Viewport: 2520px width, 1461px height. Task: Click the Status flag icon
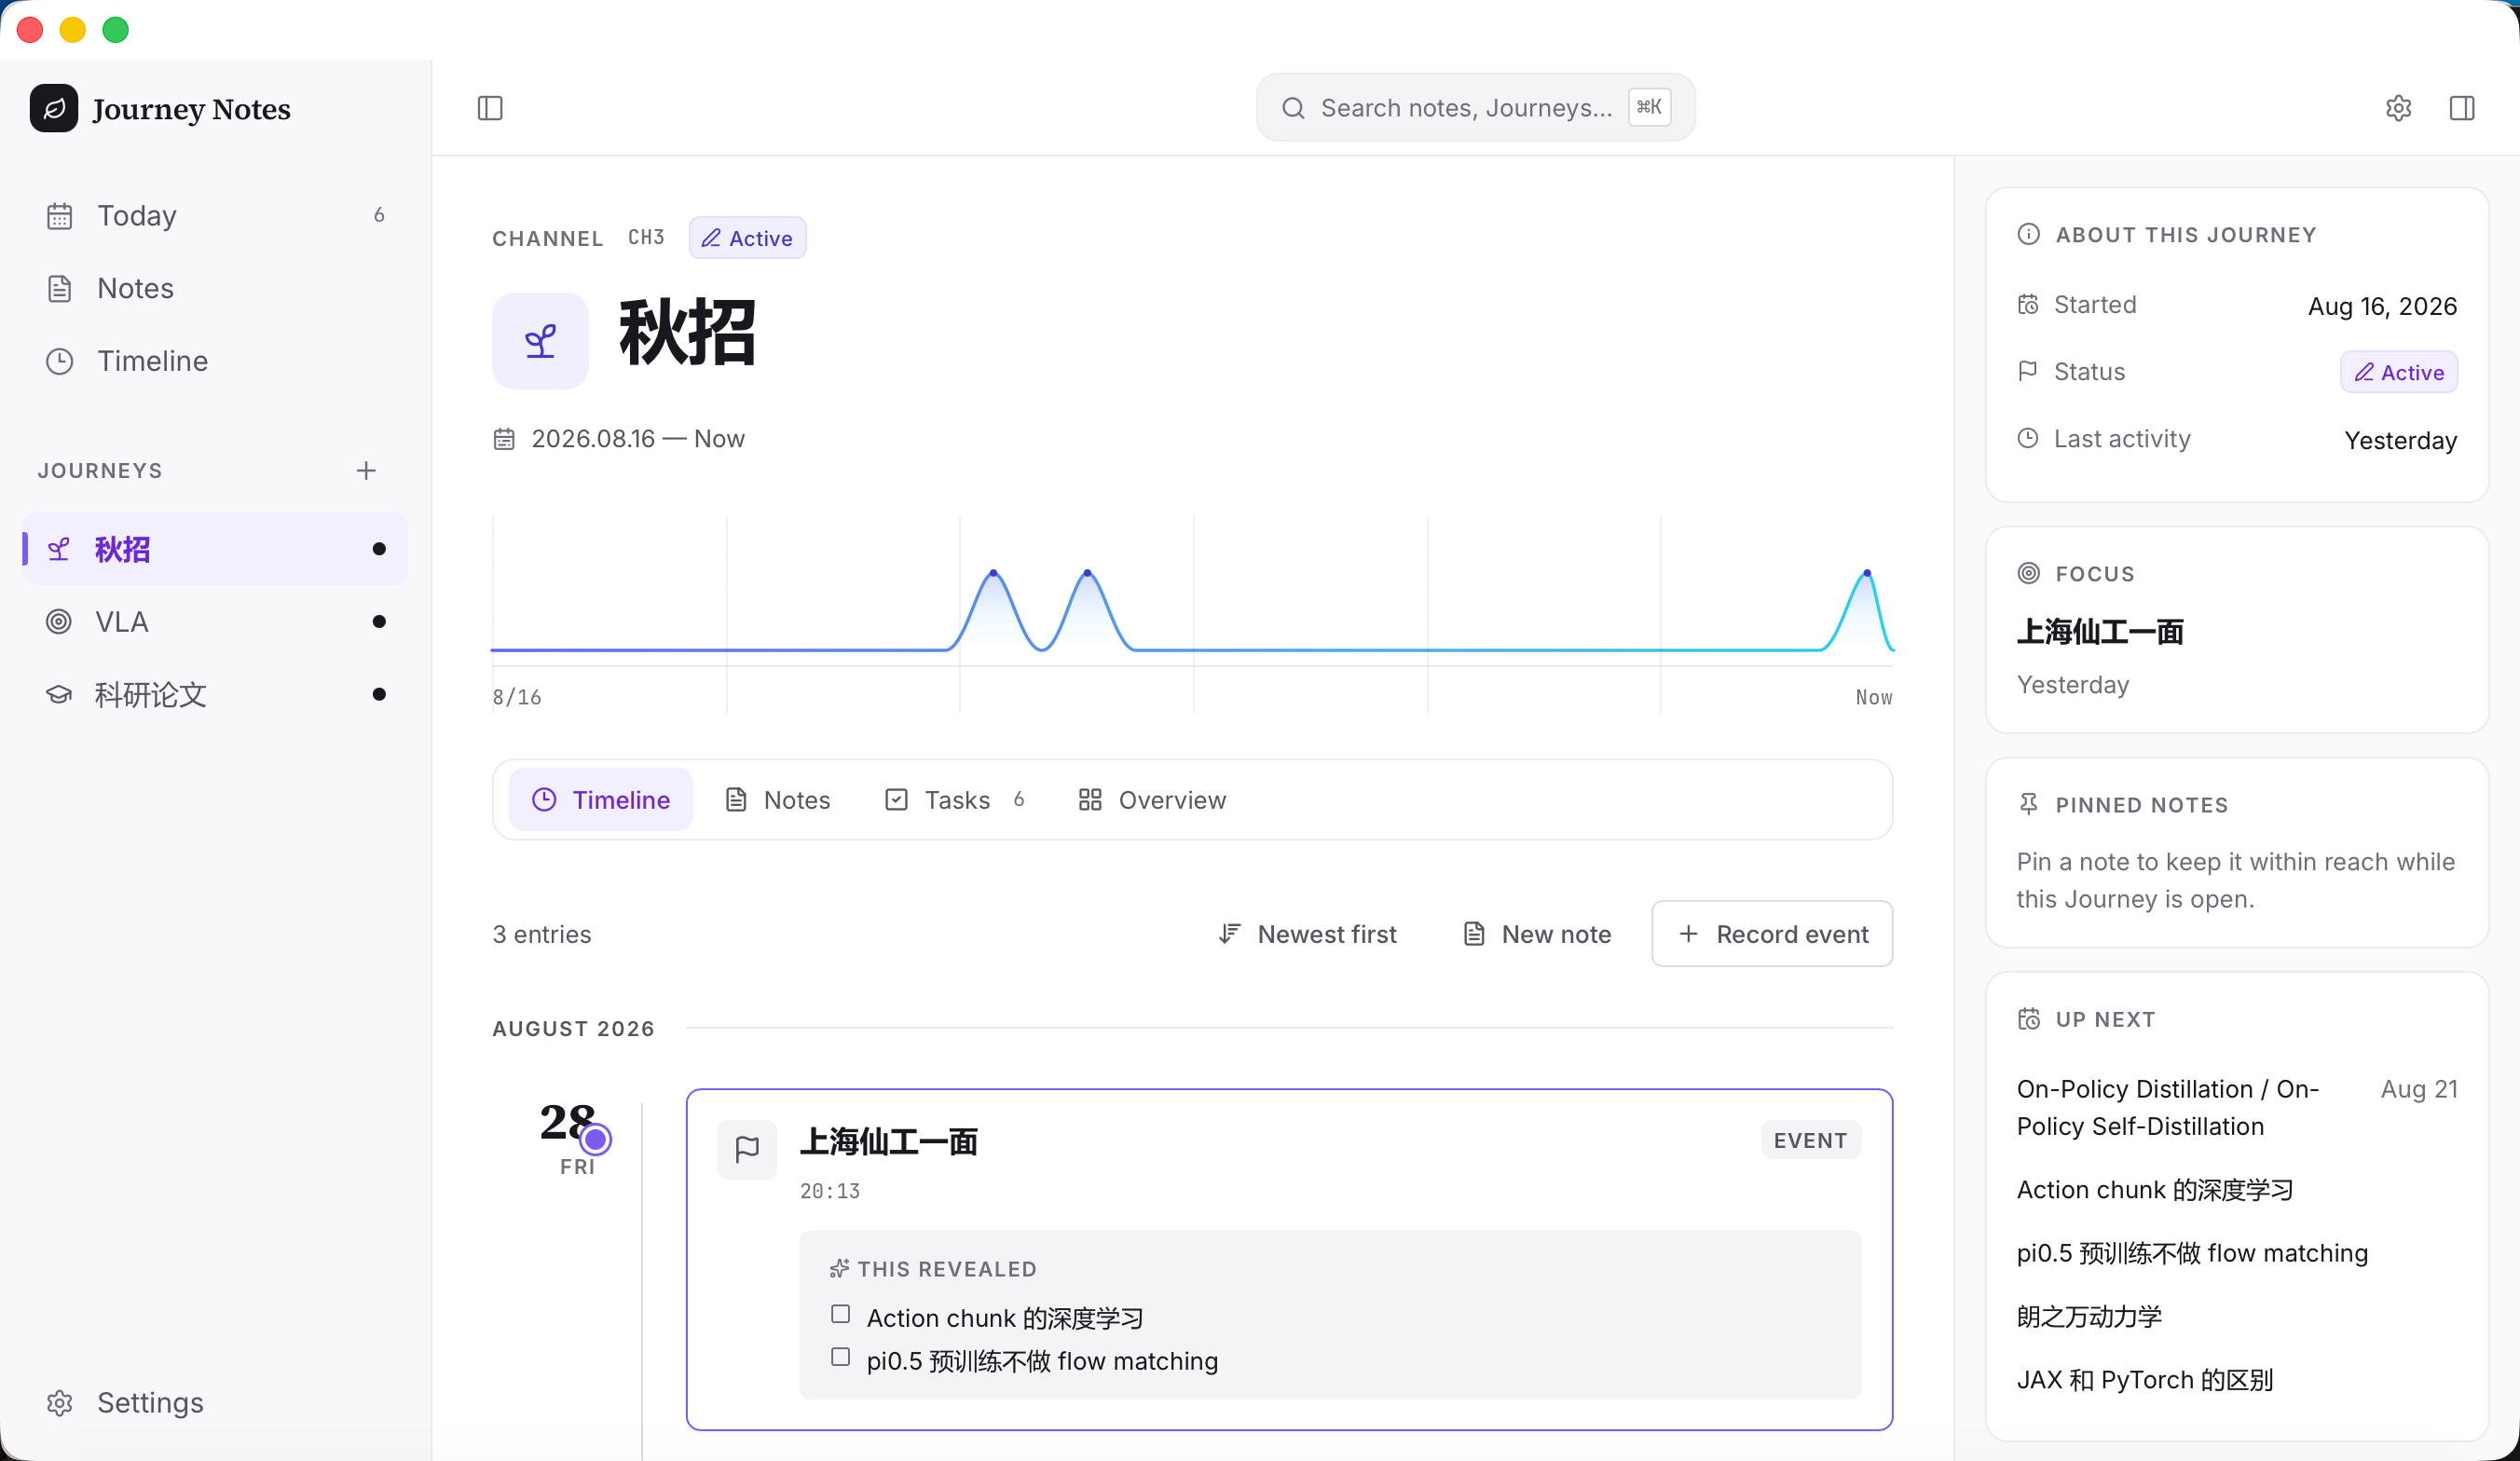pyautogui.click(x=2027, y=371)
